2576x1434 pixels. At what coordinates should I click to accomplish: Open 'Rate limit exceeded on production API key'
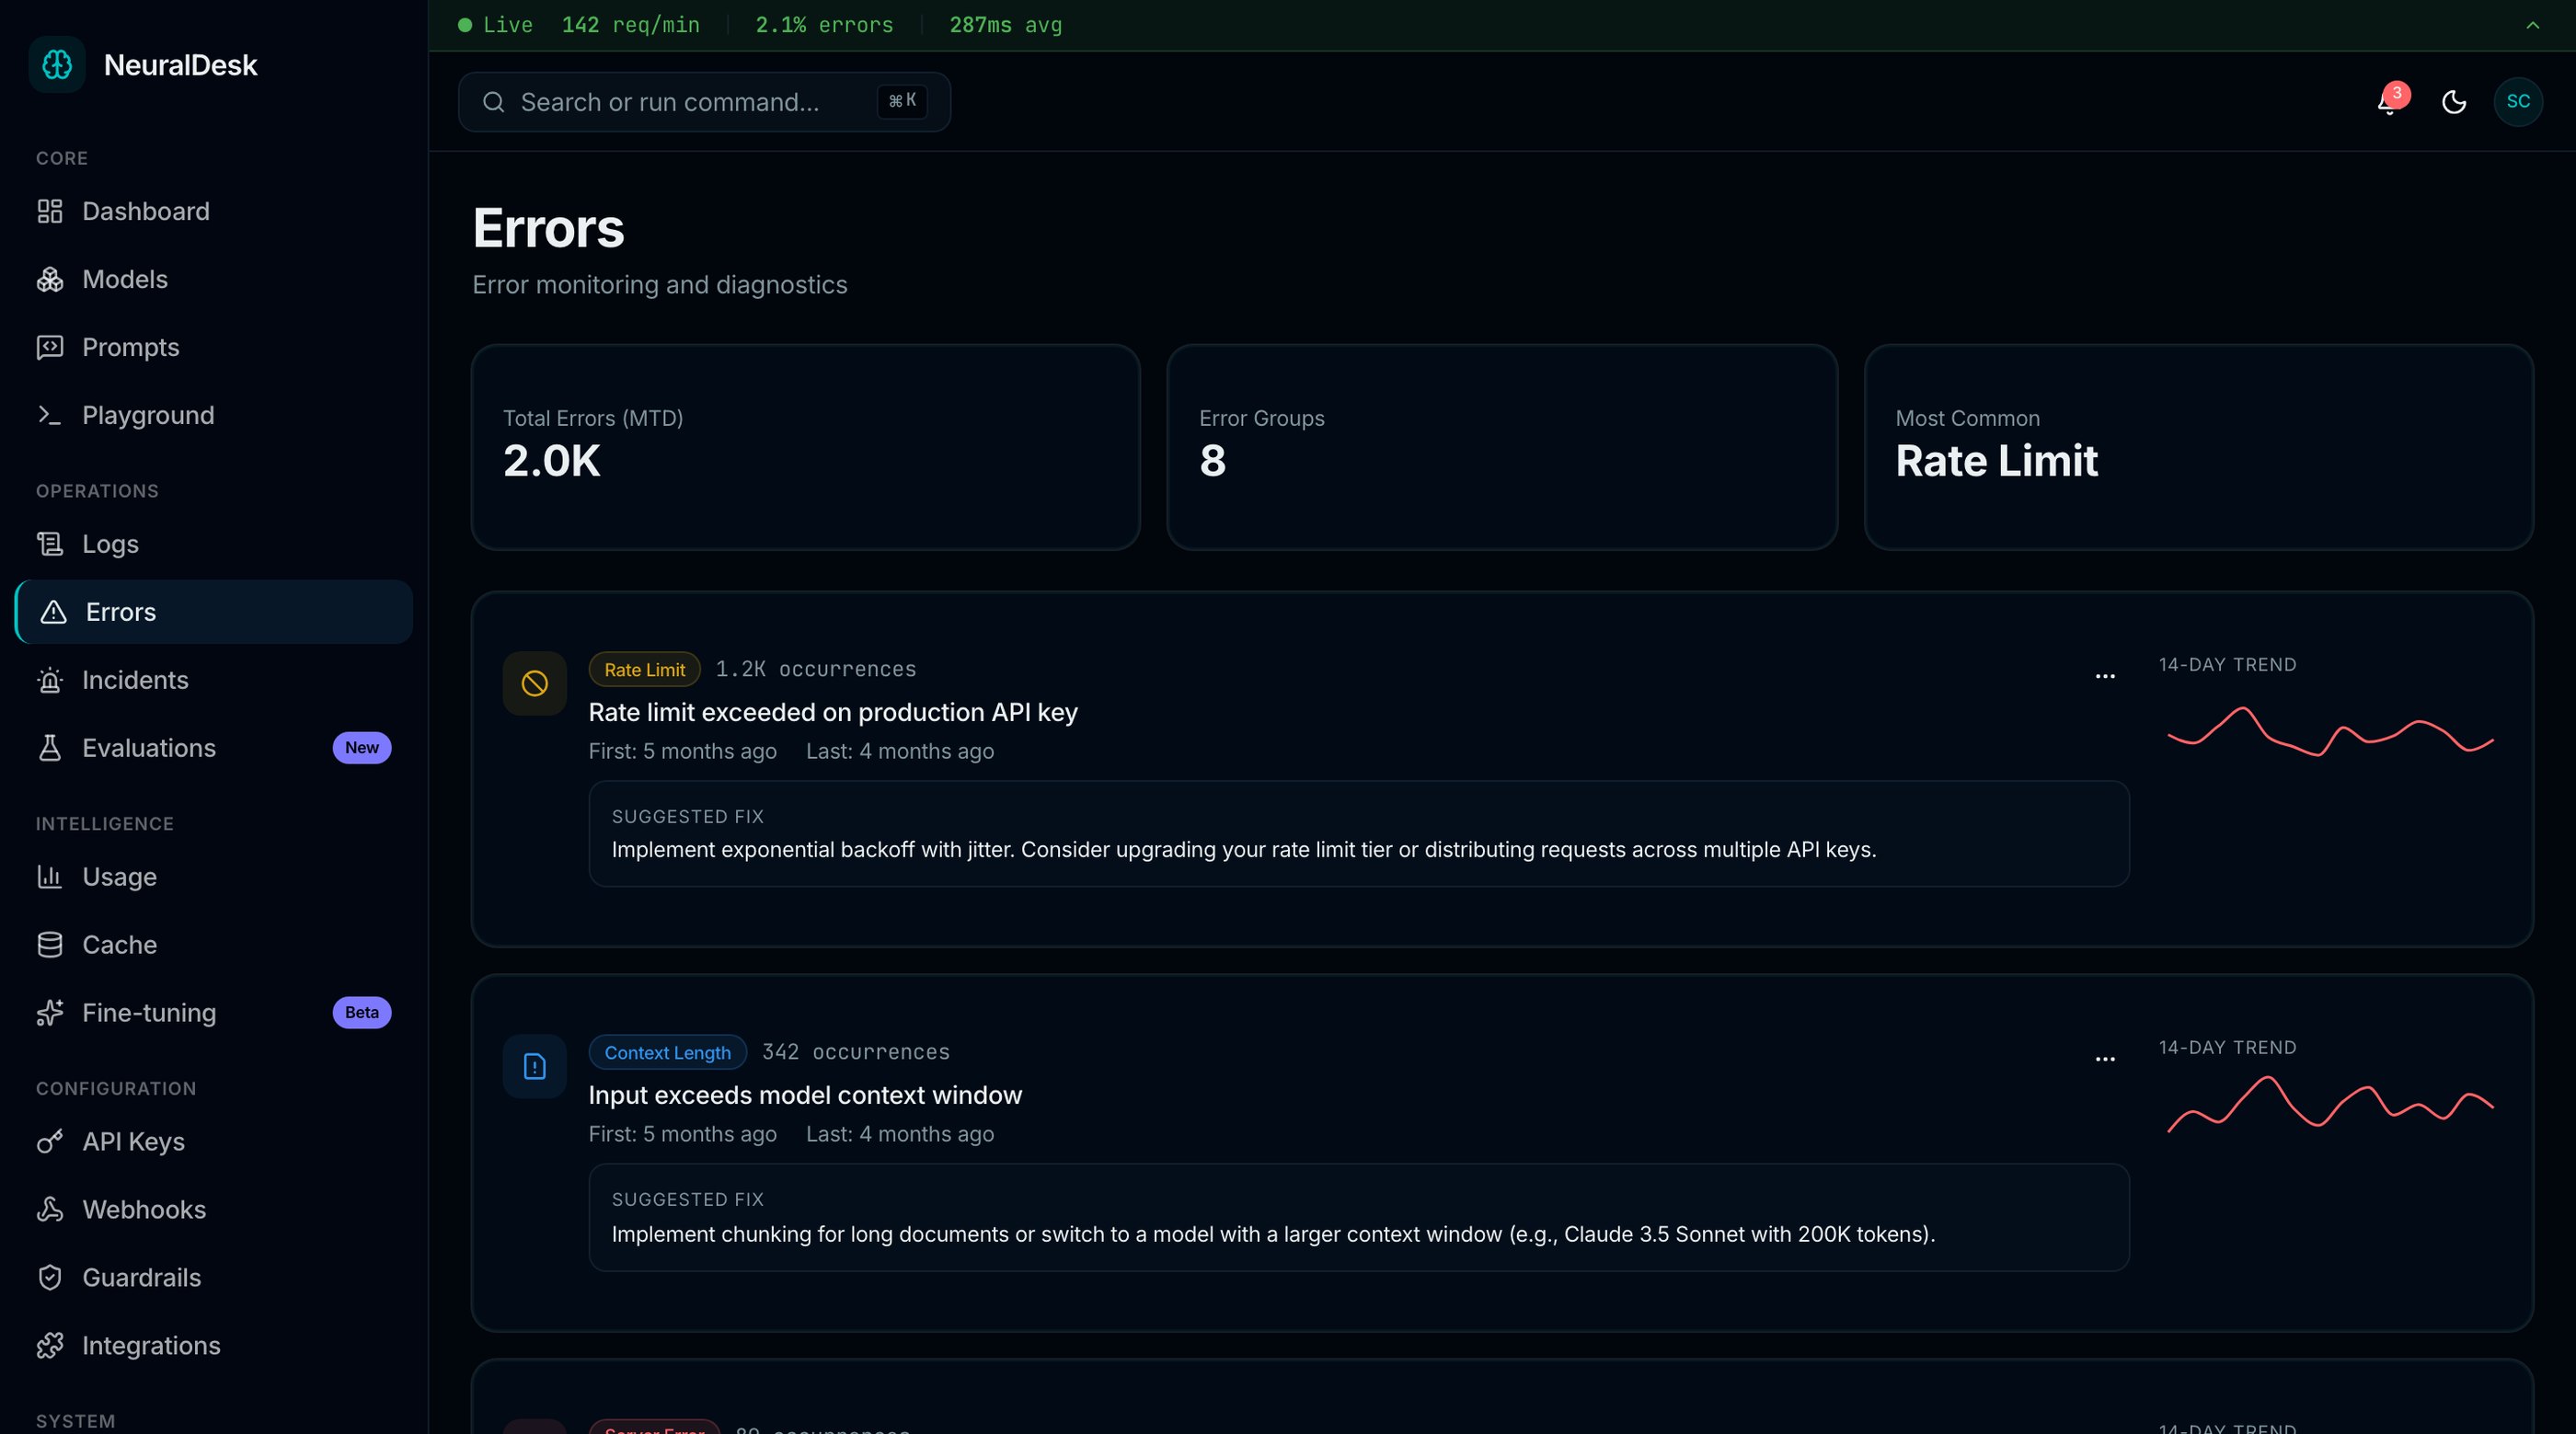click(x=833, y=712)
